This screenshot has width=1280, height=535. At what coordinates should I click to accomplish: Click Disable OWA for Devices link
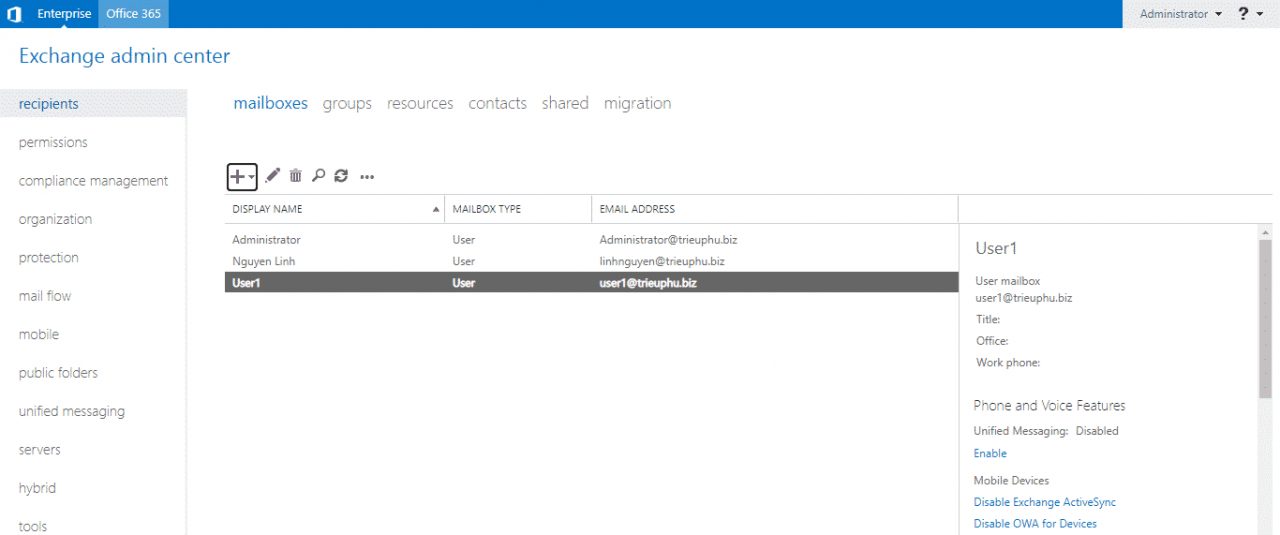point(1035,523)
